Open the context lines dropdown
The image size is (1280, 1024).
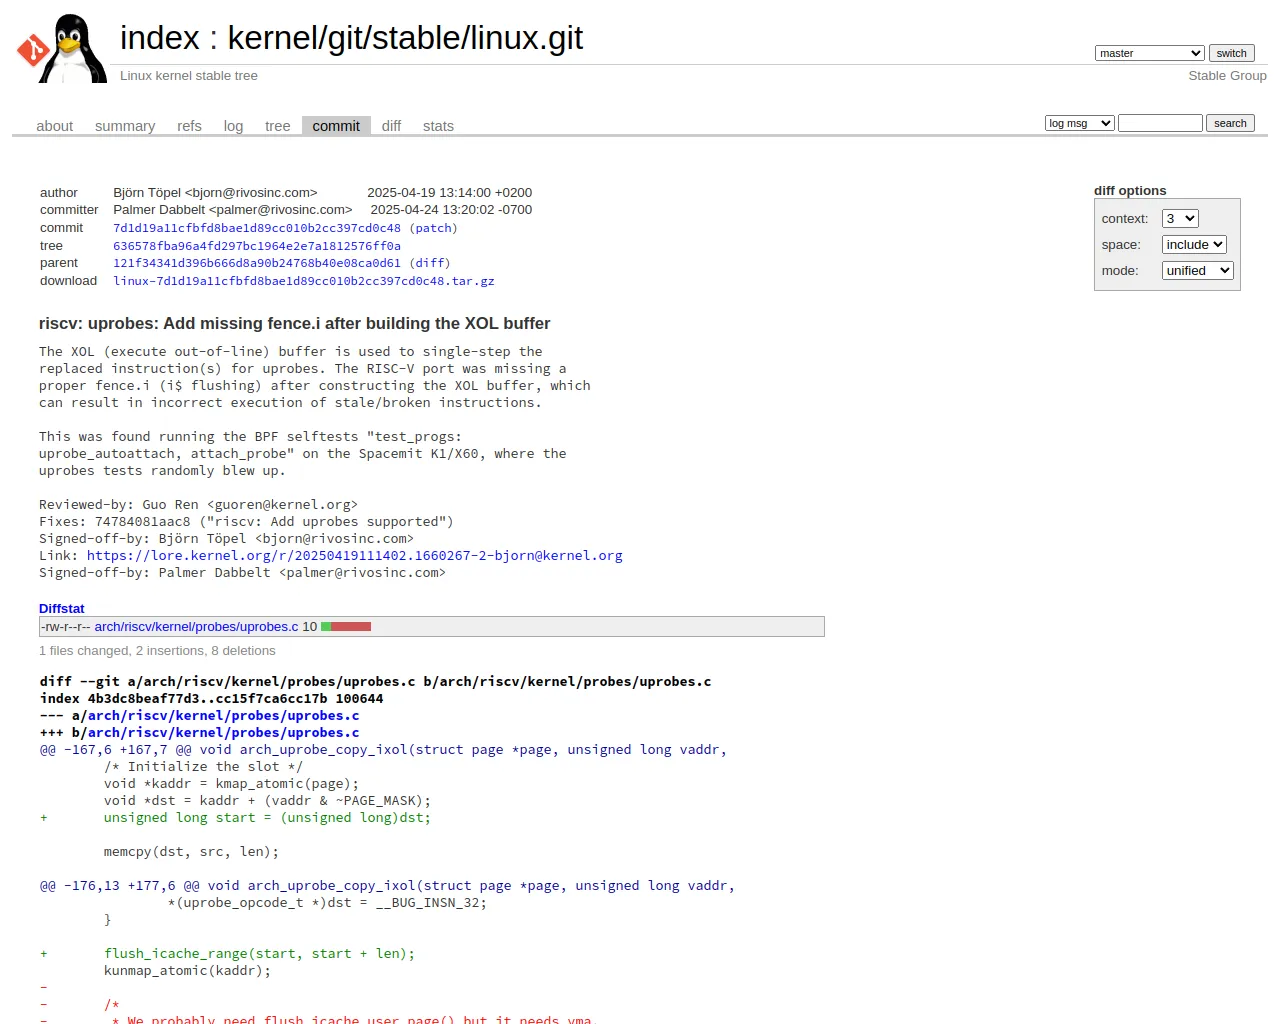[1180, 218]
